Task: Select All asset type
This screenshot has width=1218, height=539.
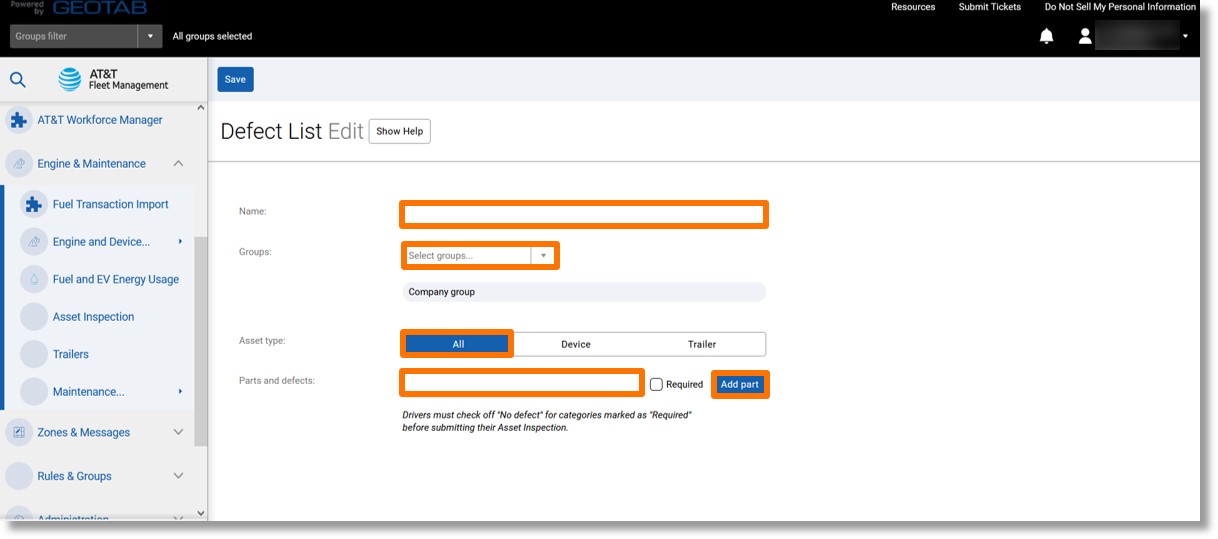Action: tap(458, 344)
